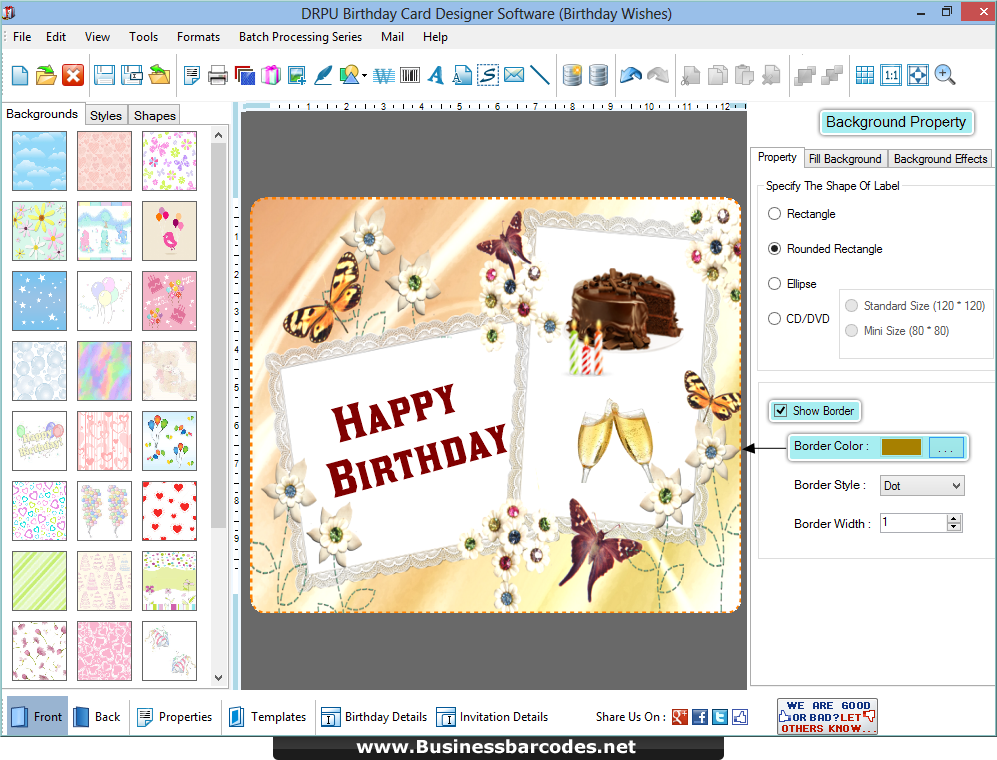Open the Background Effects tab
997x760 pixels.
940,159
